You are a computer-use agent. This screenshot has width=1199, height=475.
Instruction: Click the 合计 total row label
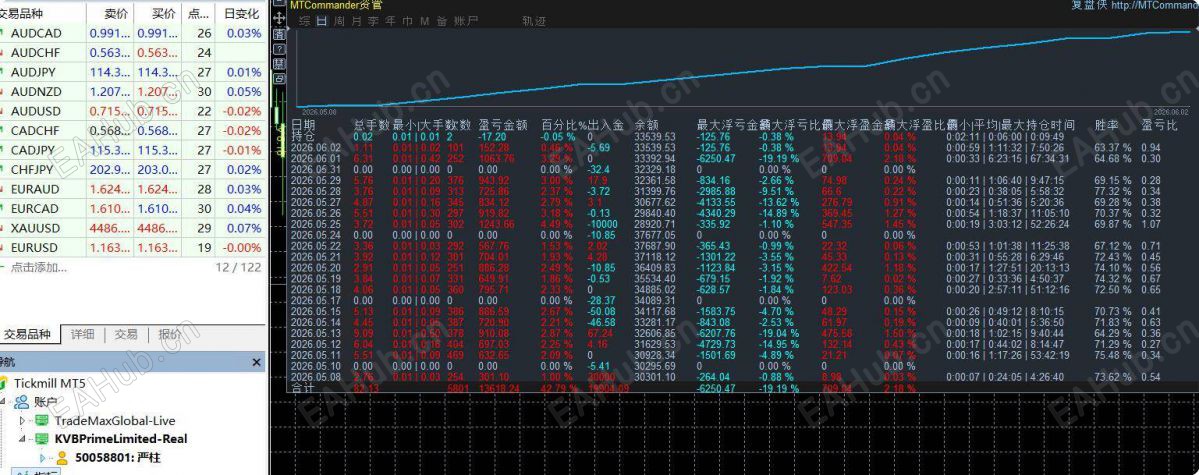tap(303, 388)
